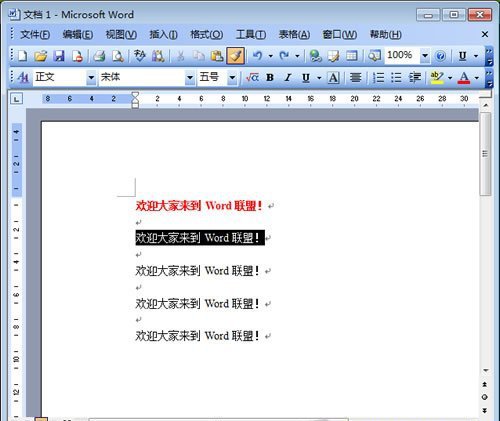Click the Copy icon
The image size is (500, 421).
[x=199, y=56]
